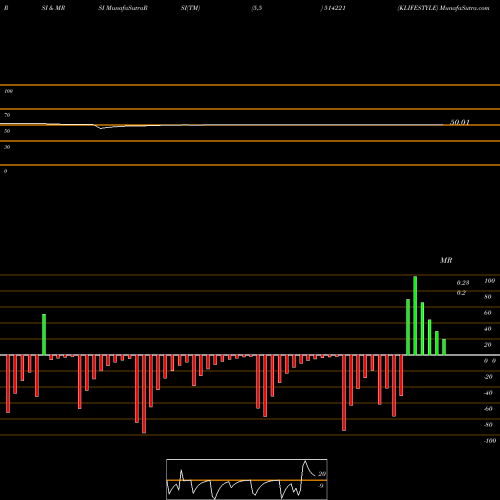Screen dimensions: 500x500
Task: Click the MR axis -100 label
Action: click(490, 441)
